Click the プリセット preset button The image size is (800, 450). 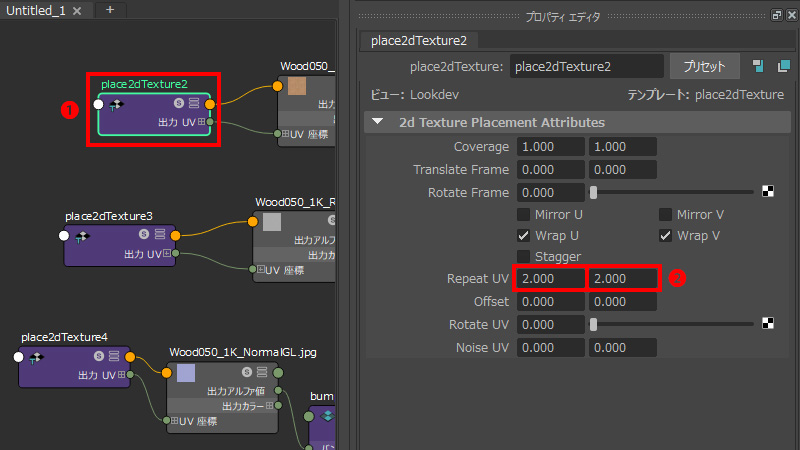point(704,66)
